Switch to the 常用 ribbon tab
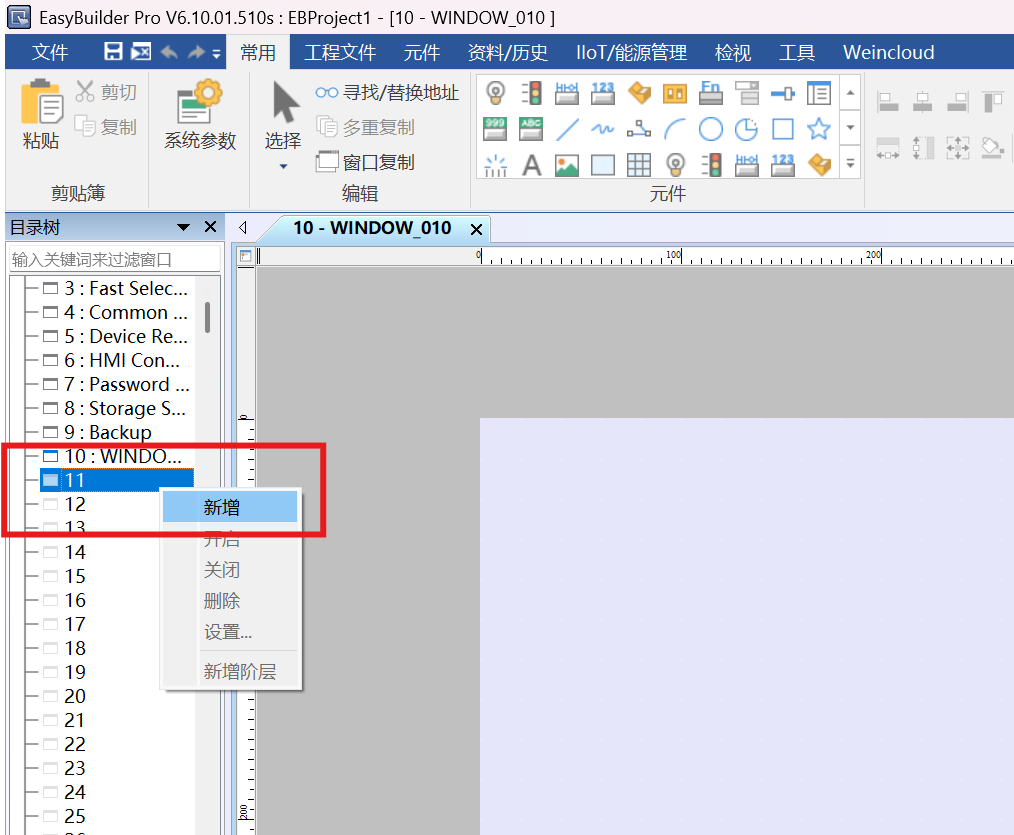 click(x=258, y=52)
